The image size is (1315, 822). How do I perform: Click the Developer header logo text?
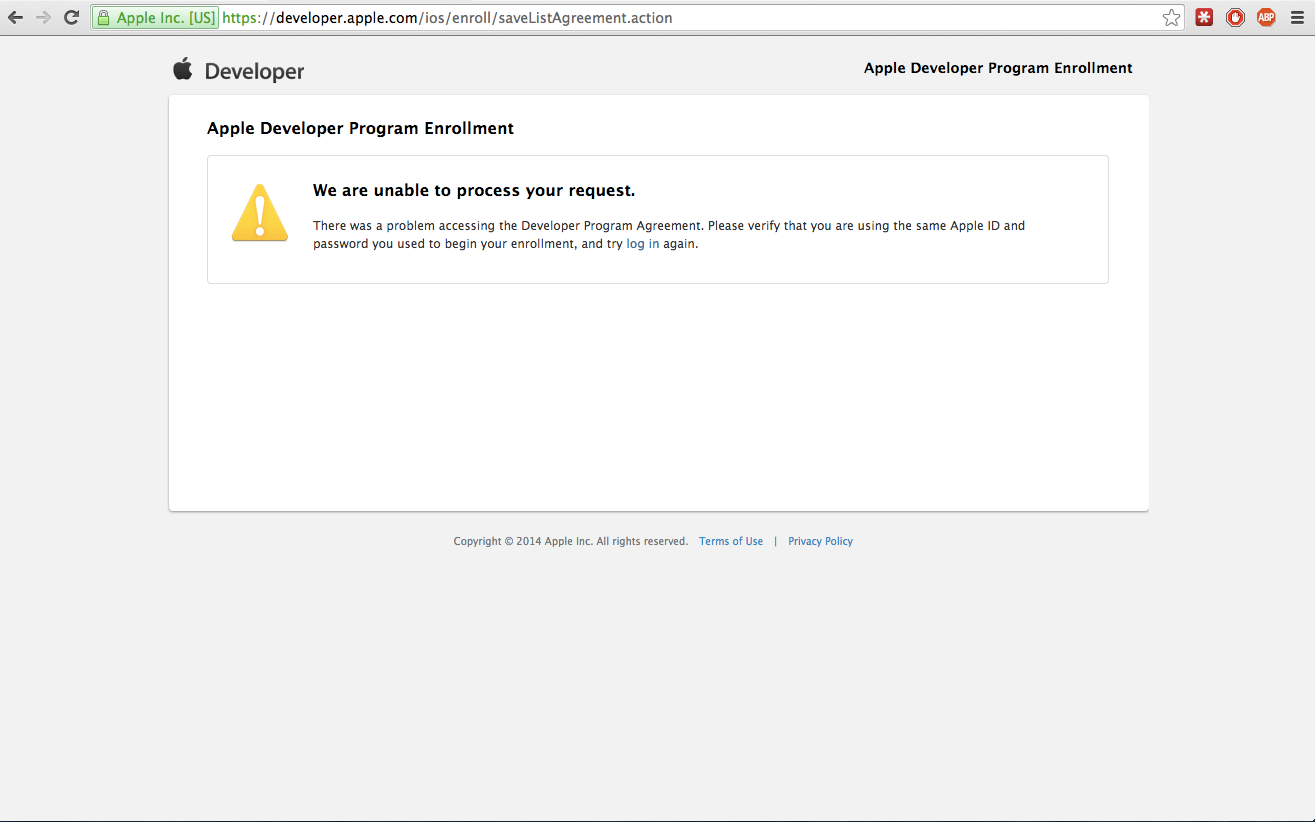254,71
